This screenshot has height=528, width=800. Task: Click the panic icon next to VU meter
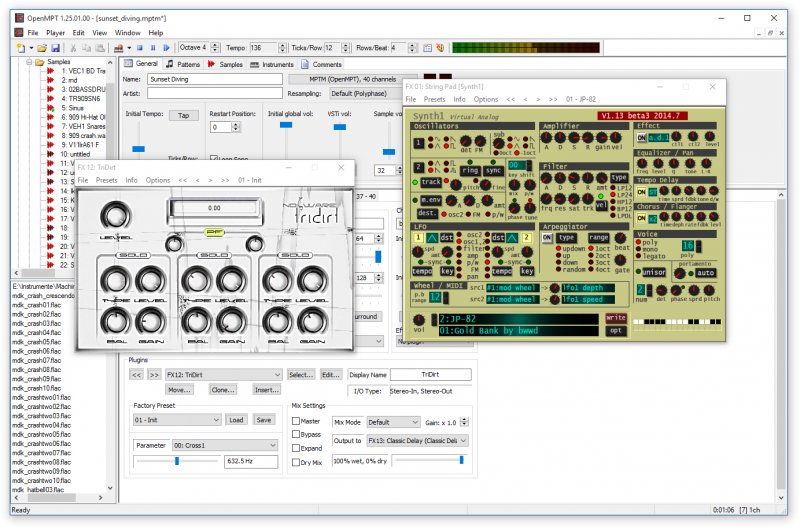pos(440,48)
